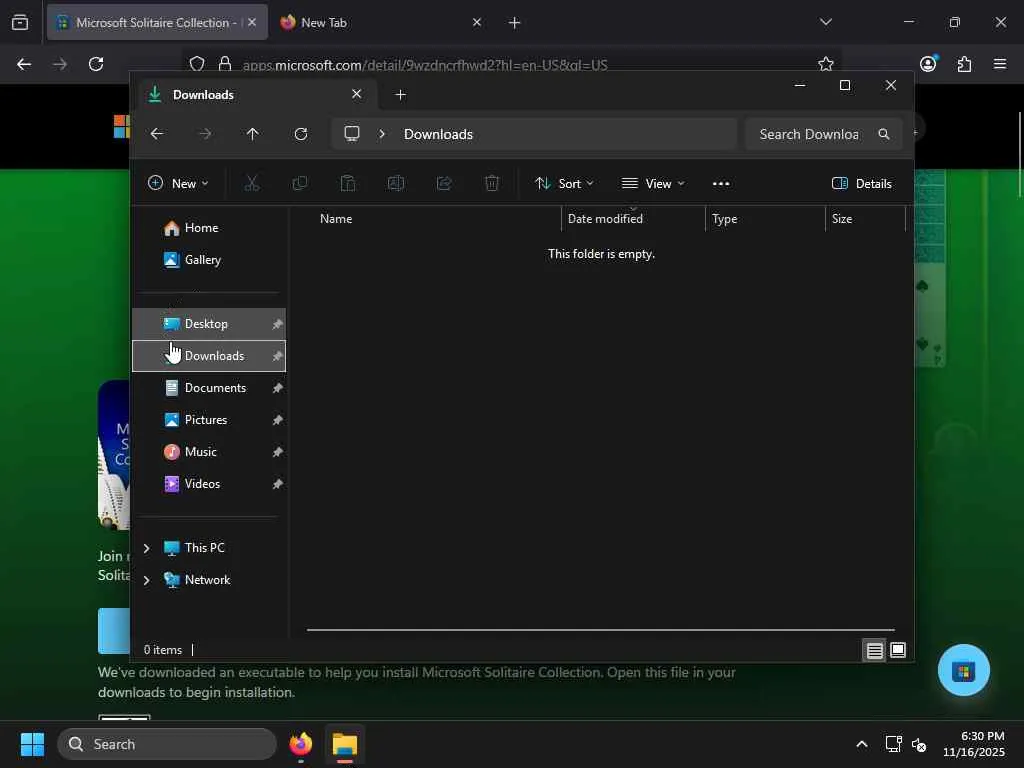Open Firefox account icon
The image size is (1024, 768).
[x=928, y=64]
